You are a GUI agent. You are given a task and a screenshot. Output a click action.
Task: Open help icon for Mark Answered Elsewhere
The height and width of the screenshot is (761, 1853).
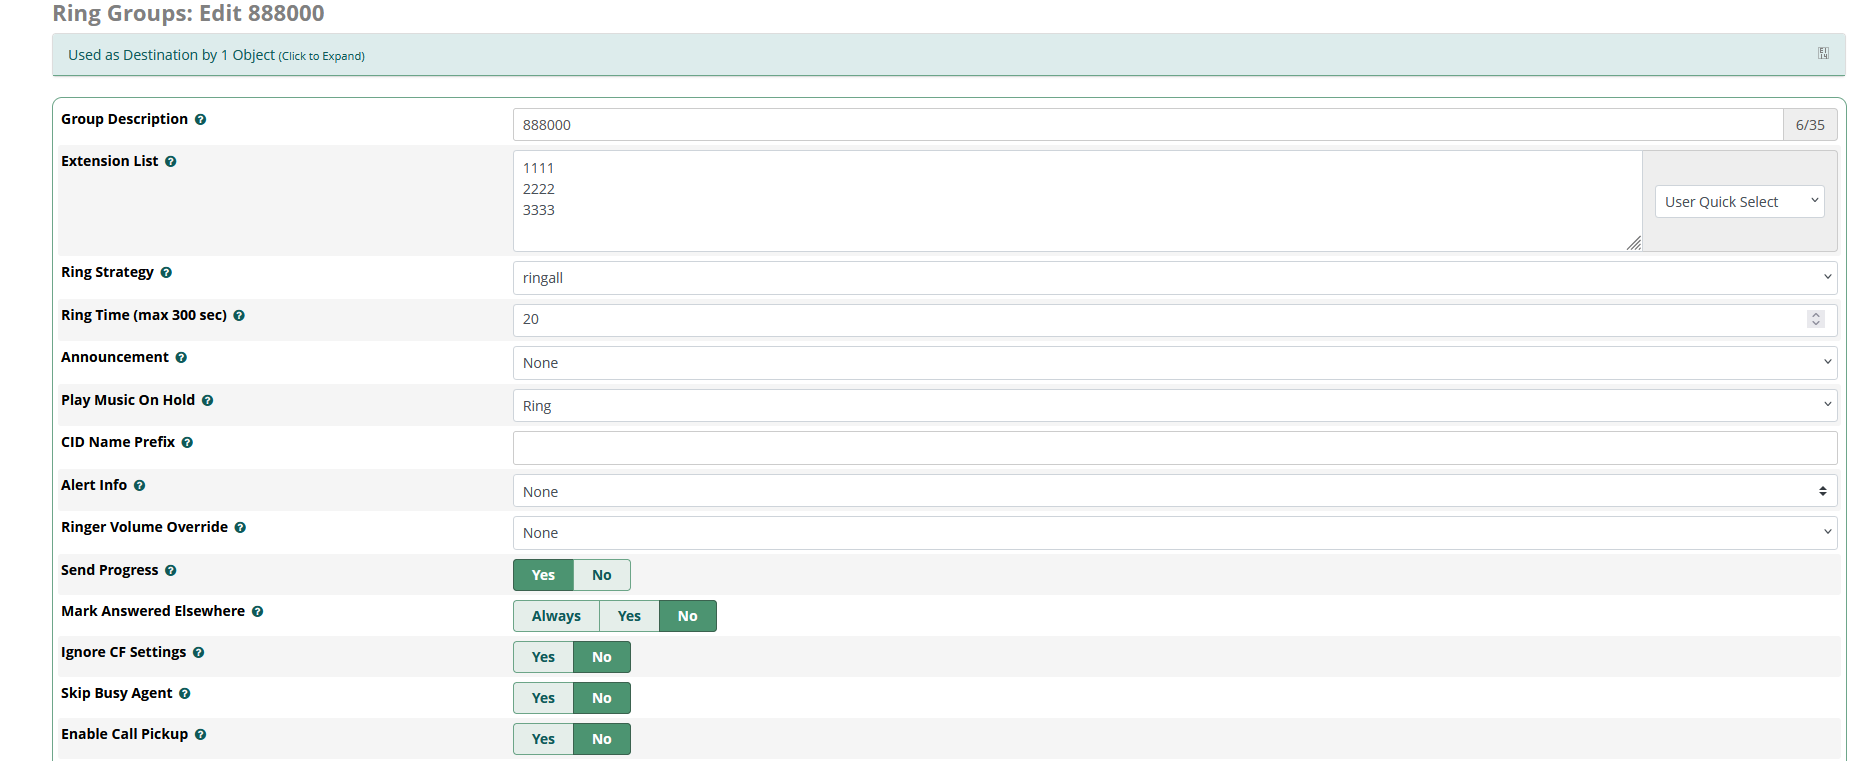257,612
